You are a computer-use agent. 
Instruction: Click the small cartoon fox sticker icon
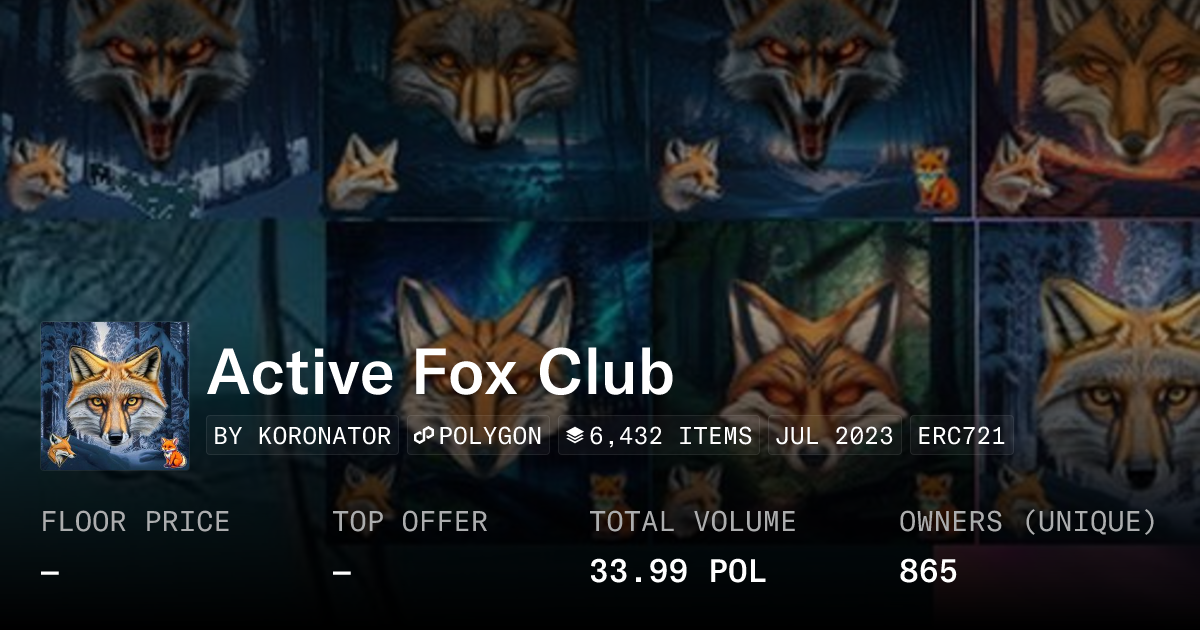(935, 179)
